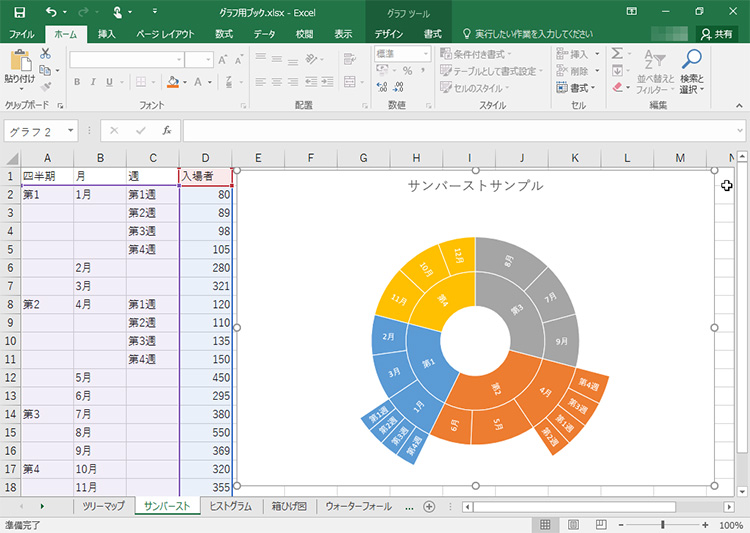Switch to Page Layout view in status bar
This screenshot has height=533, width=750.
pyautogui.click(x=571, y=524)
